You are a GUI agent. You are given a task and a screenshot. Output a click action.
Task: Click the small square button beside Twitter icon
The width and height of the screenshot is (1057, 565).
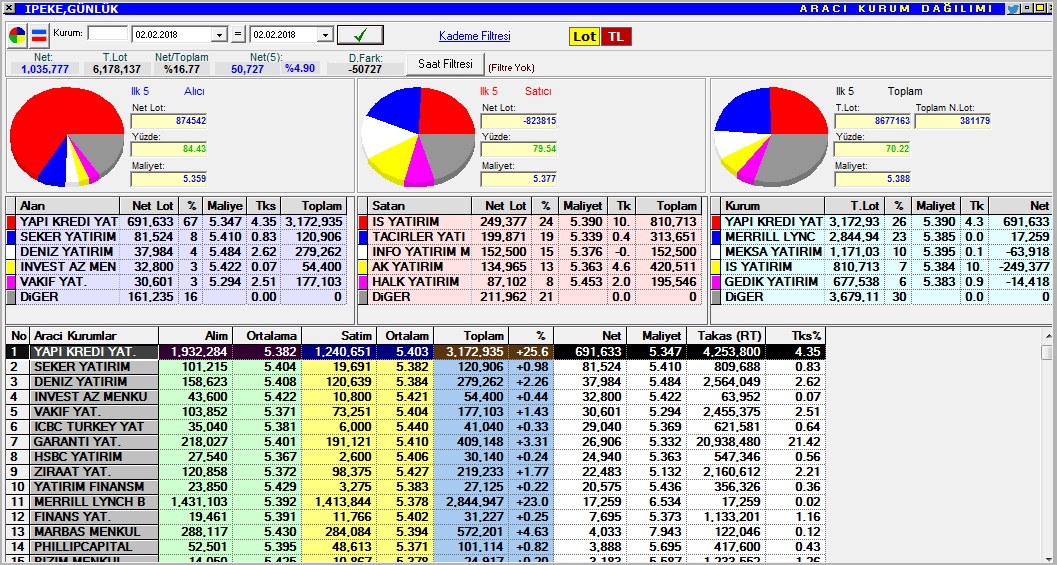tap(1026, 9)
